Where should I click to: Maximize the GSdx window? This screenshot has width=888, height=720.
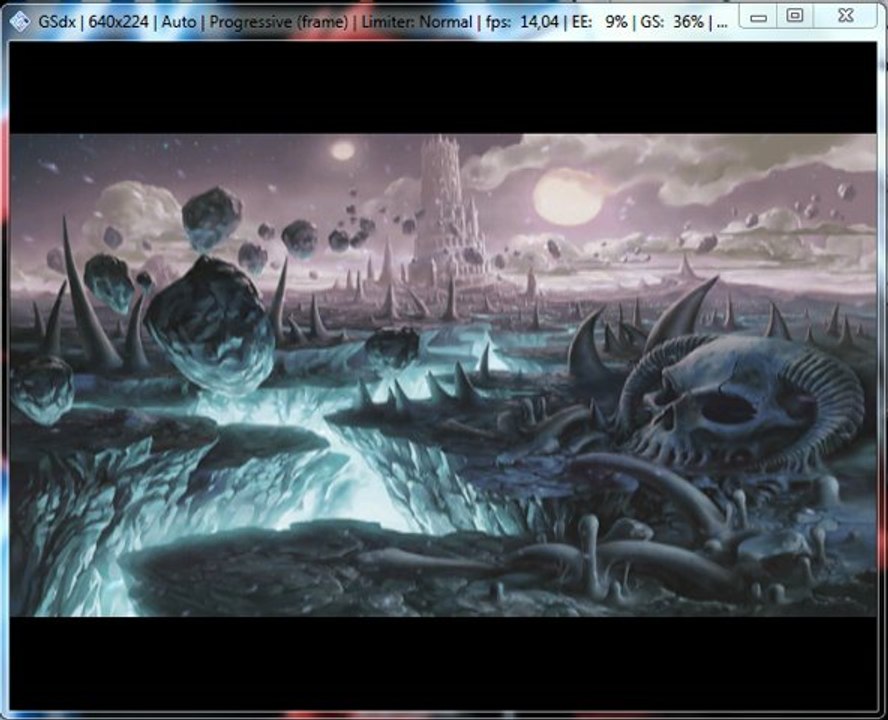point(795,16)
